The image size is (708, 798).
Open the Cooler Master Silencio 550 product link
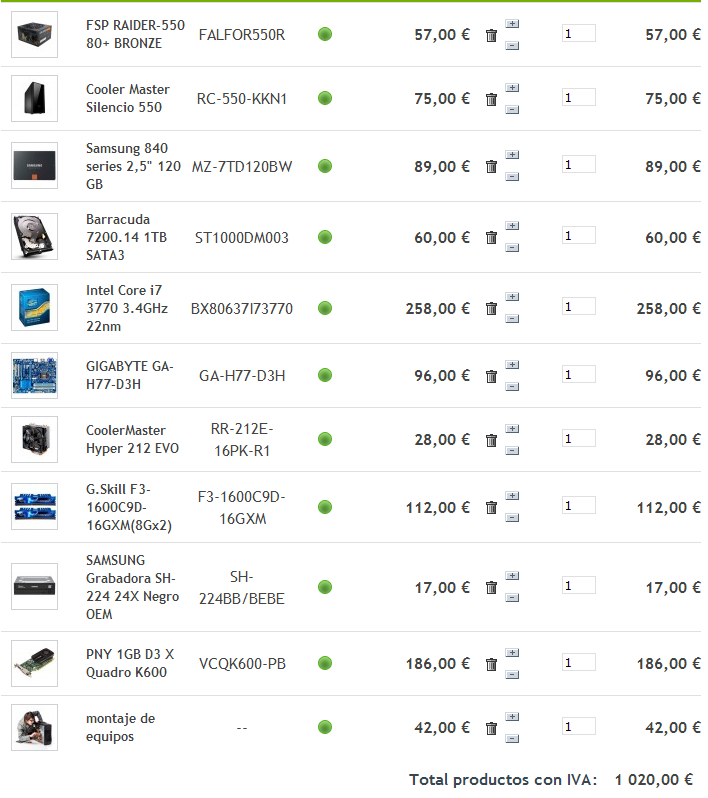tap(127, 98)
